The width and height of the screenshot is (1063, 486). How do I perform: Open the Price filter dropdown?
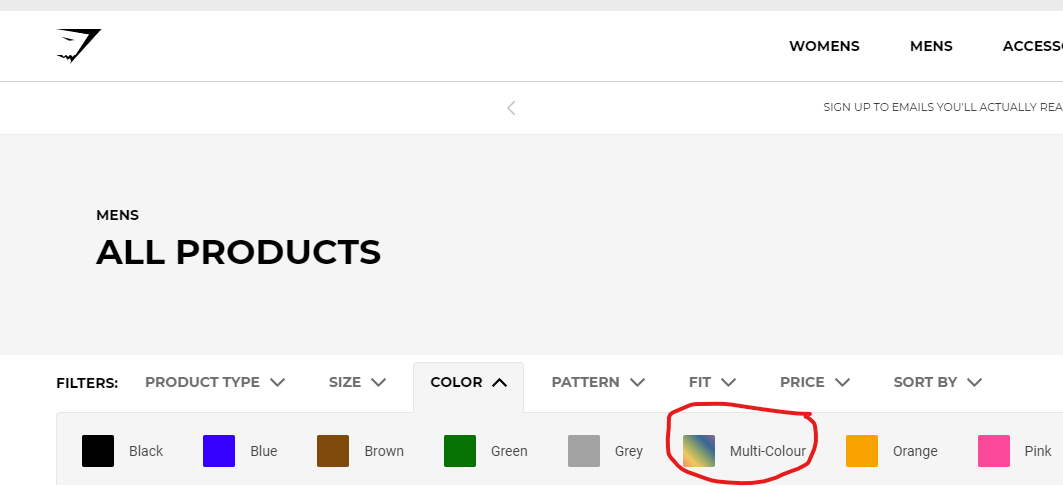point(812,382)
